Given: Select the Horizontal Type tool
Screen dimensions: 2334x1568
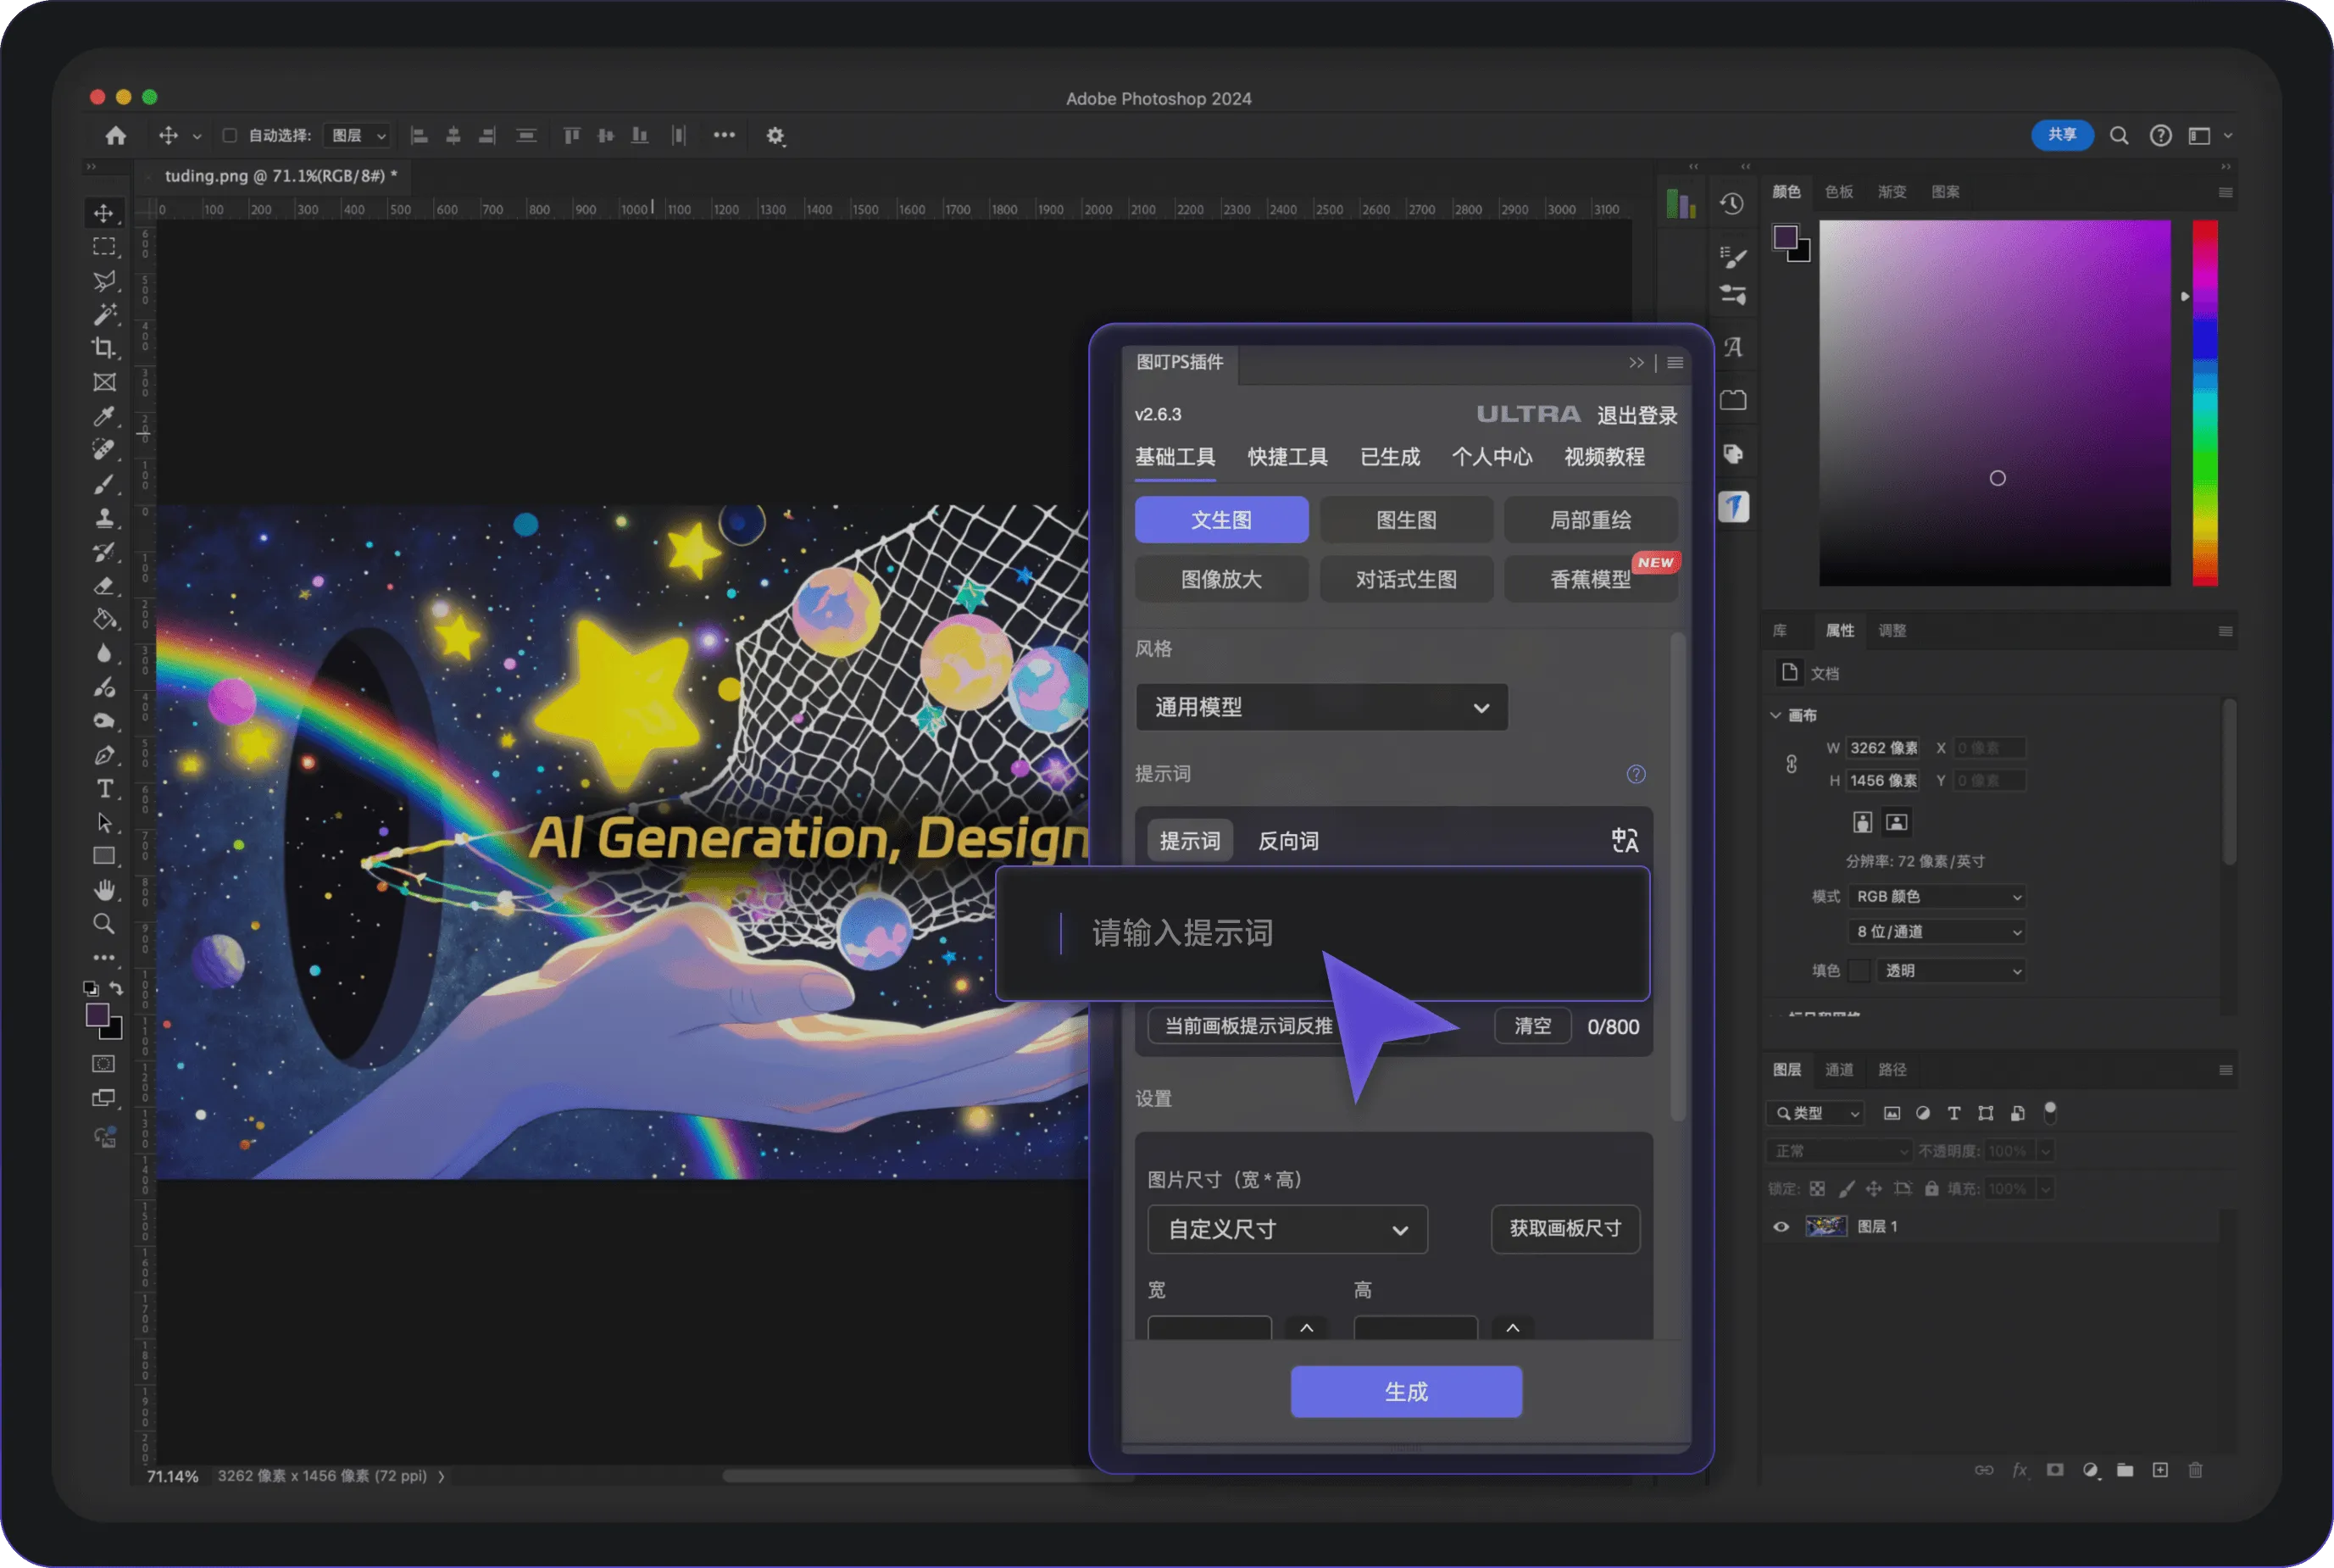Looking at the screenshot, I should (x=104, y=788).
